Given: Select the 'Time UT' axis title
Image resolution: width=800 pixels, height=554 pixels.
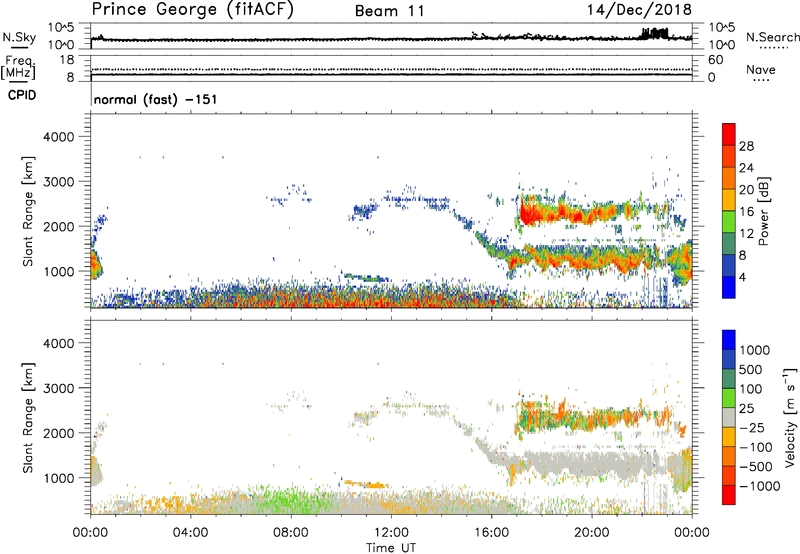Looking at the screenshot, I should pos(391,548).
